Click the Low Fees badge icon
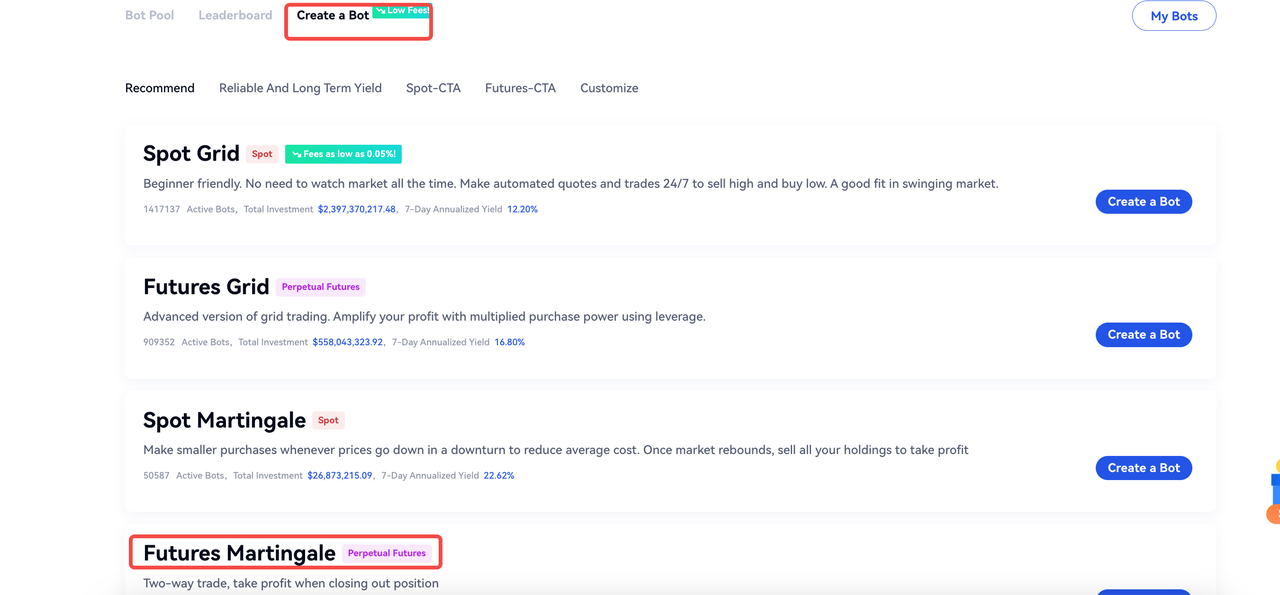The image size is (1280, 595). click(x=381, y=10)
